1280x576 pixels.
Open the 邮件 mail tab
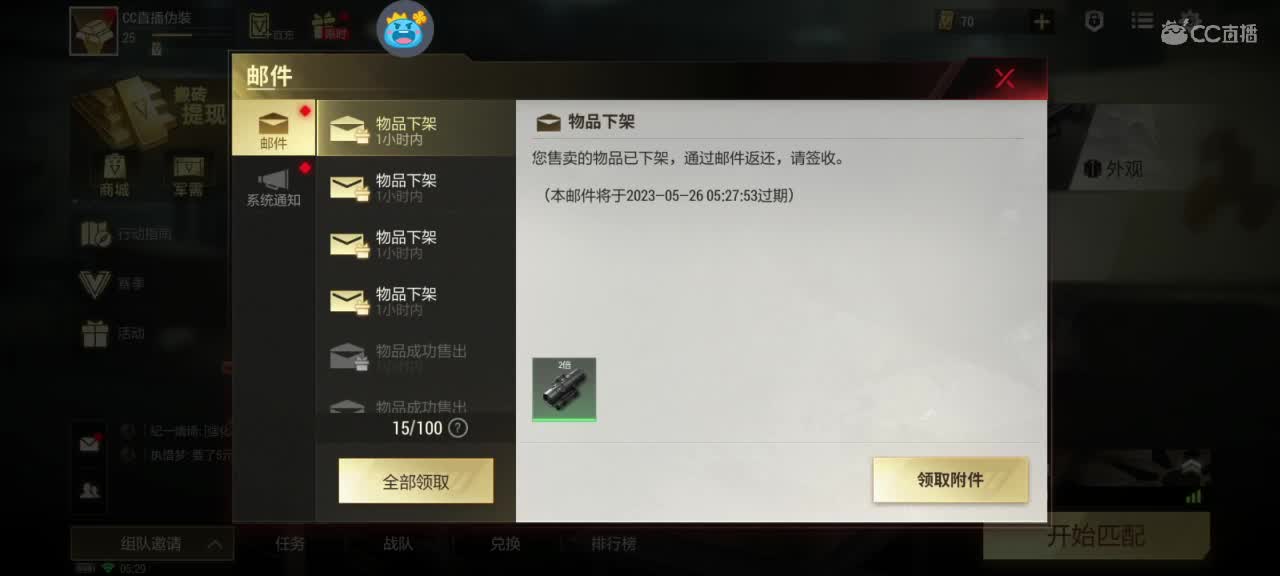pyautogui.click(x=273, y=128)
